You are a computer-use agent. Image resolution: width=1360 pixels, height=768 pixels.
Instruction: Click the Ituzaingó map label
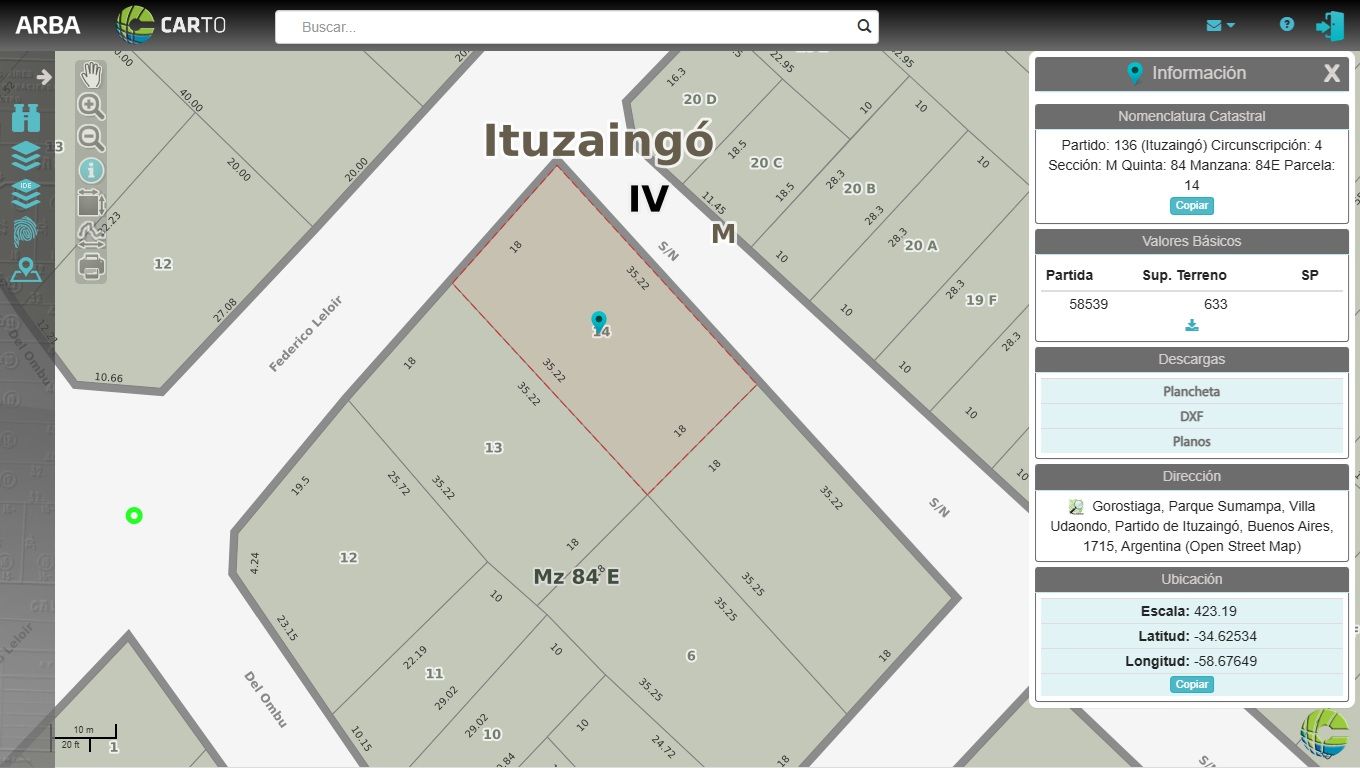pos(598,141)
